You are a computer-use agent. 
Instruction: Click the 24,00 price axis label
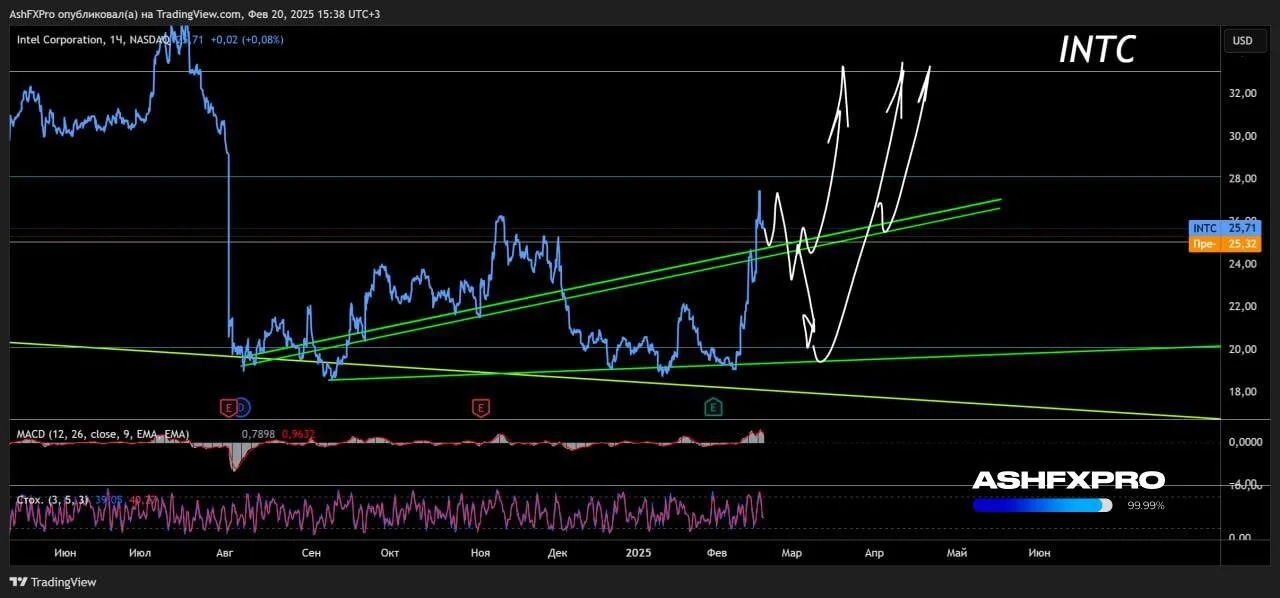[1243, 264]
